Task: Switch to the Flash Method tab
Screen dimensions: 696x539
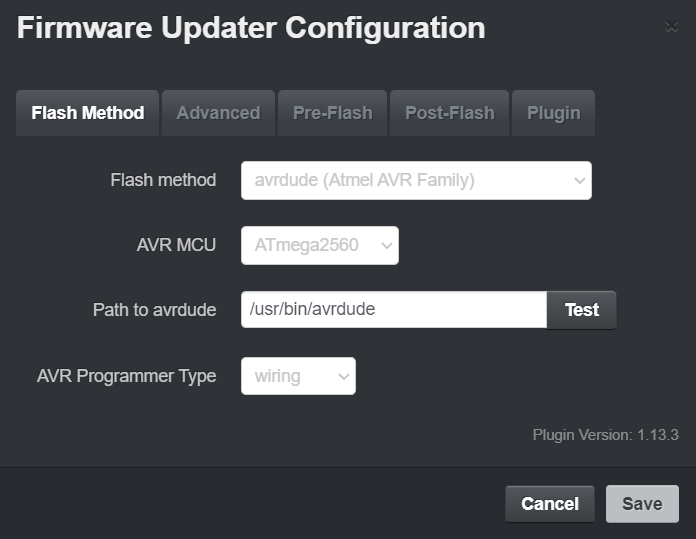Action: (x=87, y=113)
